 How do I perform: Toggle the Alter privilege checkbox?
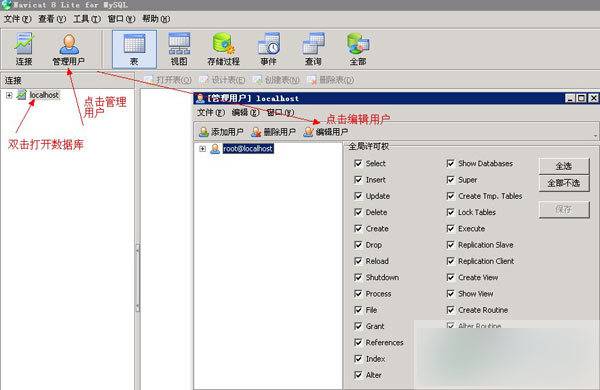[358, 375]
